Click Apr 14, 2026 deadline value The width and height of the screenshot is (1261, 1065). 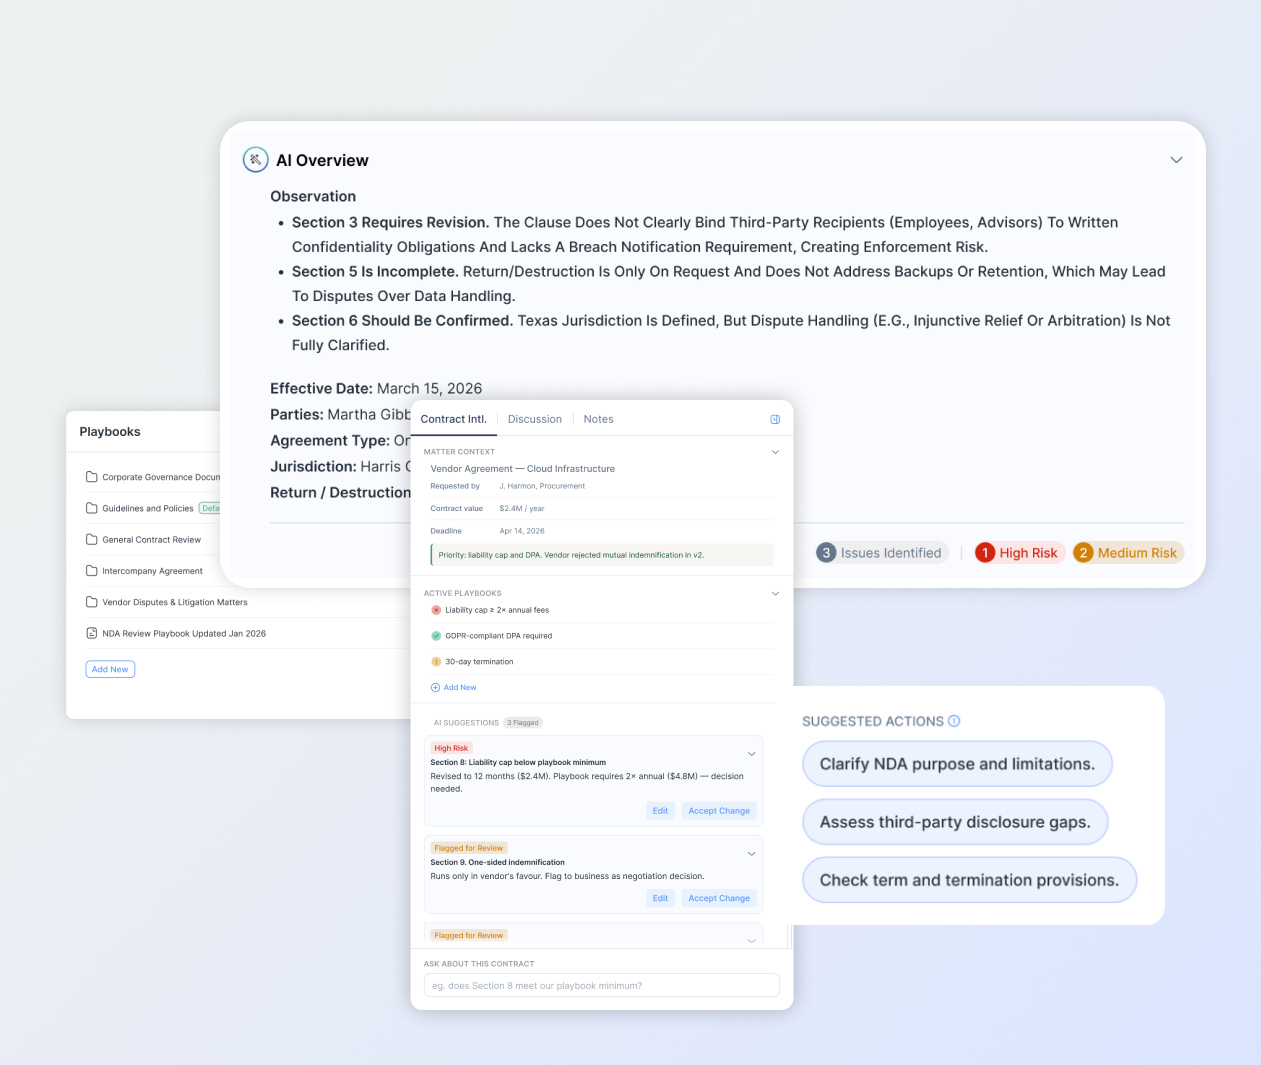click(x=522, y=531)
